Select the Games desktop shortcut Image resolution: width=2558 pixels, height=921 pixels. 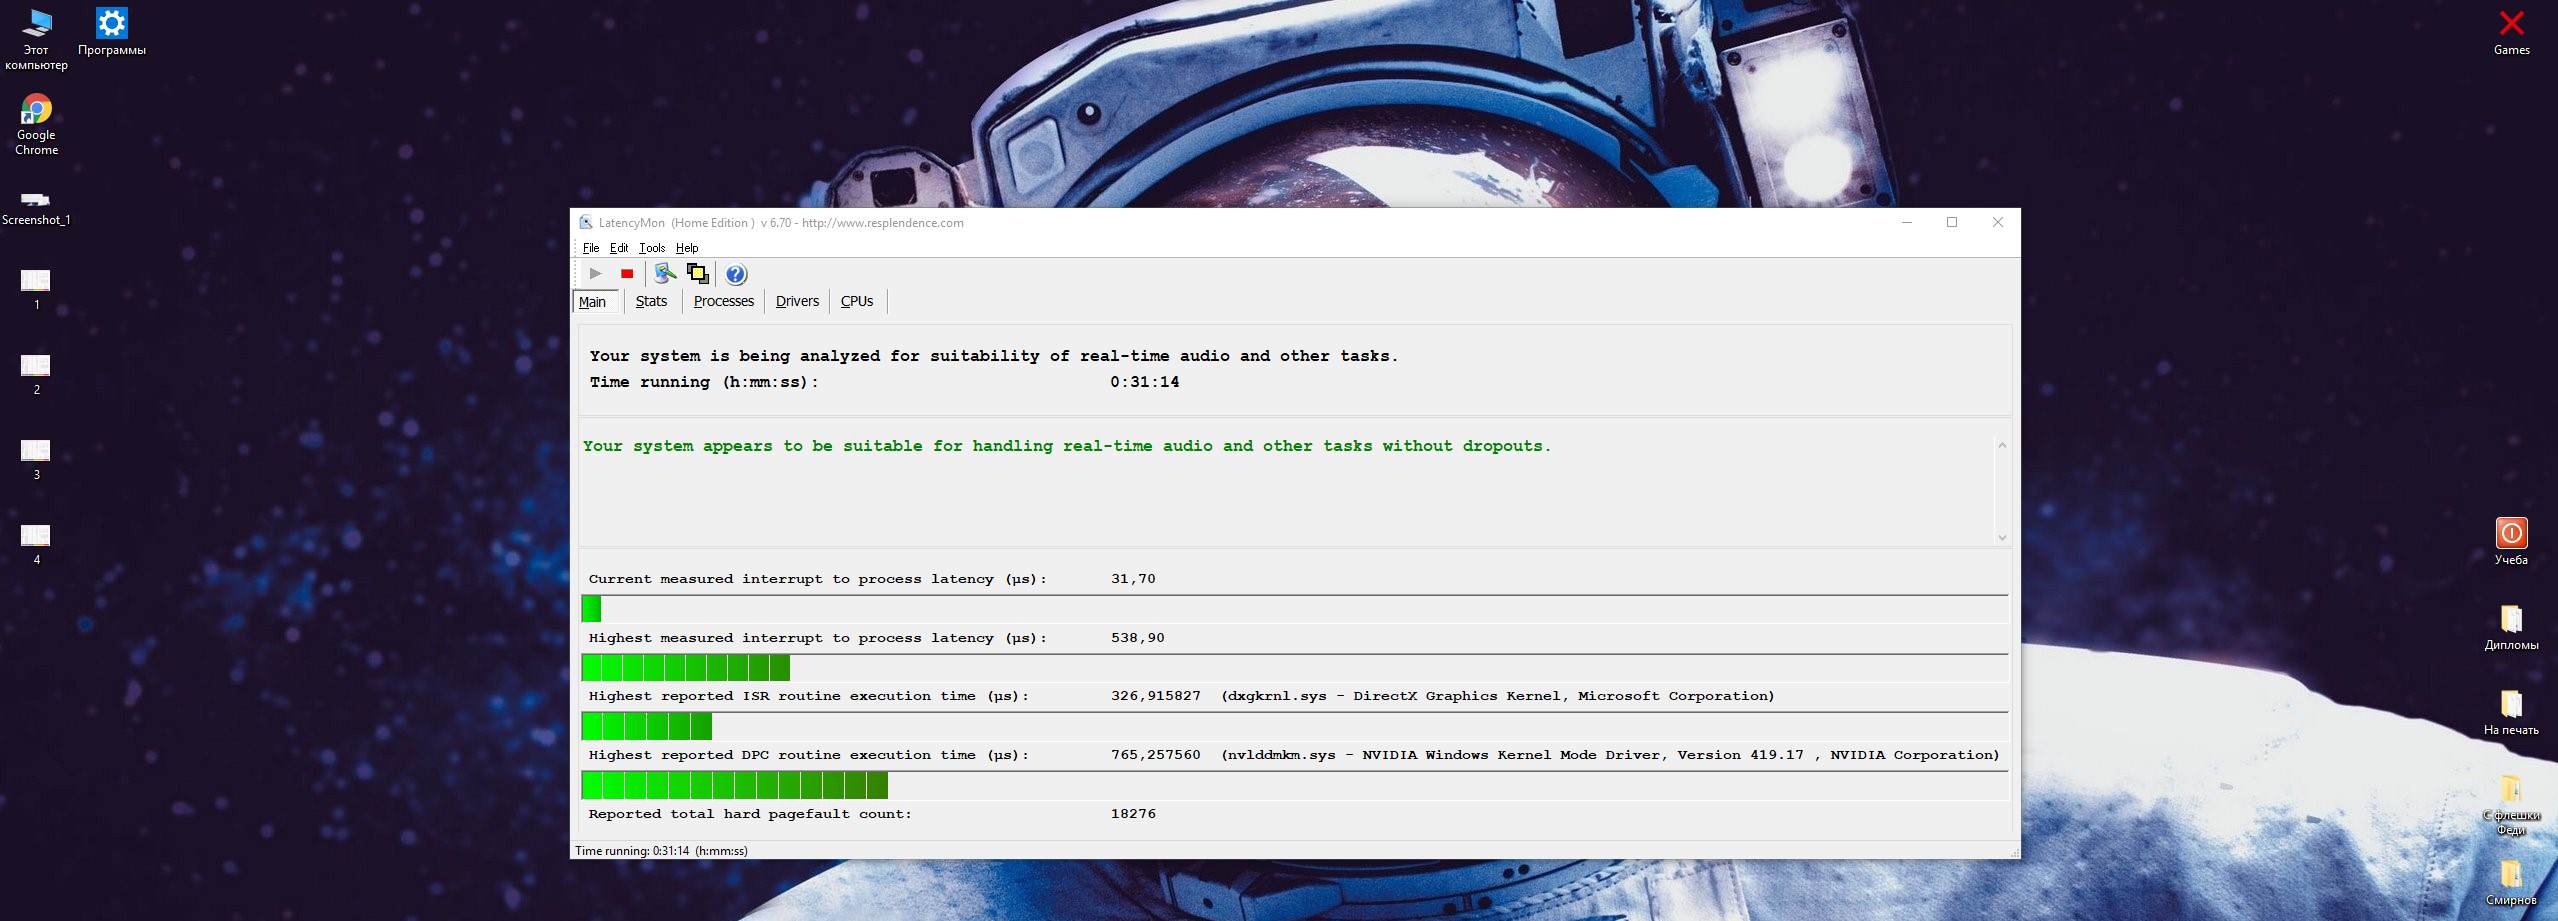(x=2511, y=32)
